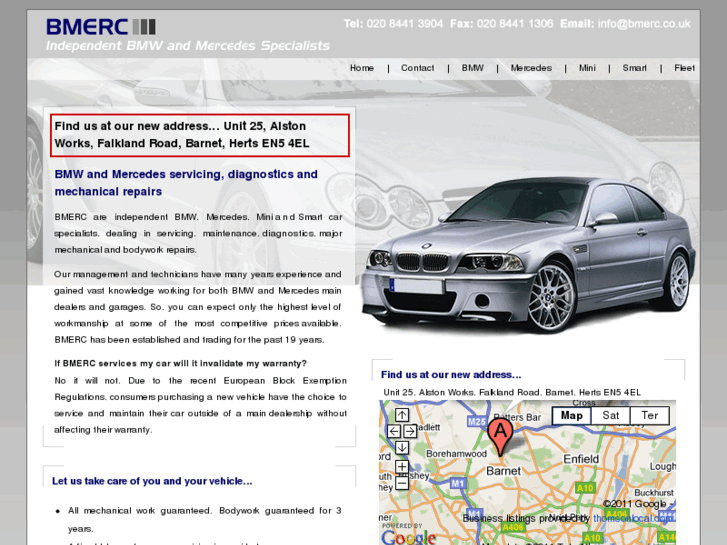Click the info@bmerc.co.uk email link
Screen dimensions: 727x545
644,24
